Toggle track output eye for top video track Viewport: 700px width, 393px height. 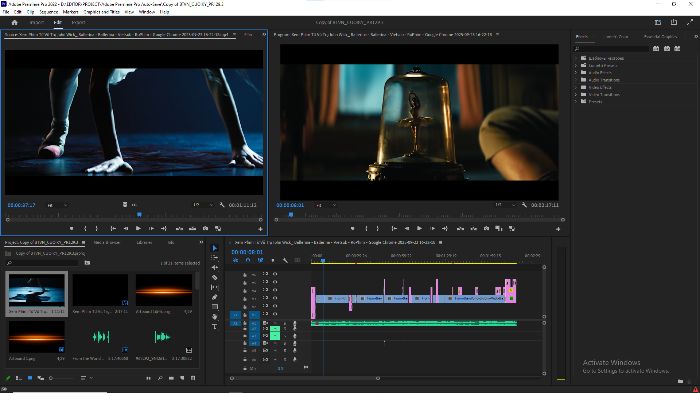[x=275, y=274]
